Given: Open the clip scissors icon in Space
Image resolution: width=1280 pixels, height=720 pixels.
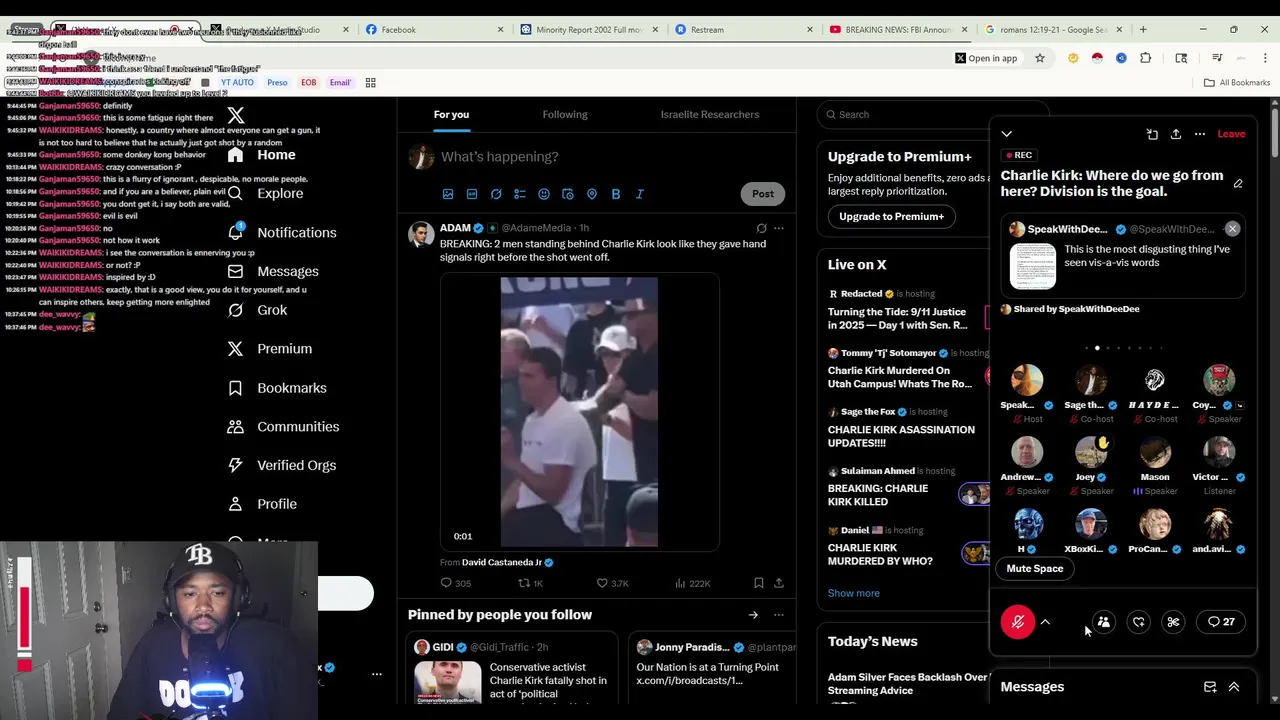Looking at the screenshot, I should tap(1174, 622).
